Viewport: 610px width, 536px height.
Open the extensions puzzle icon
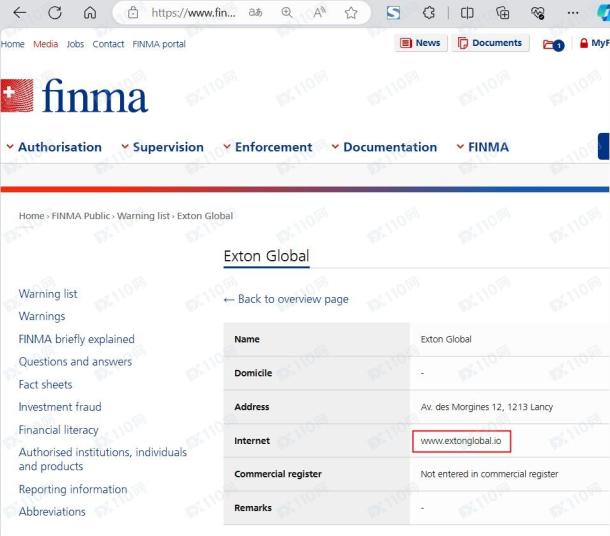[429, 13]
